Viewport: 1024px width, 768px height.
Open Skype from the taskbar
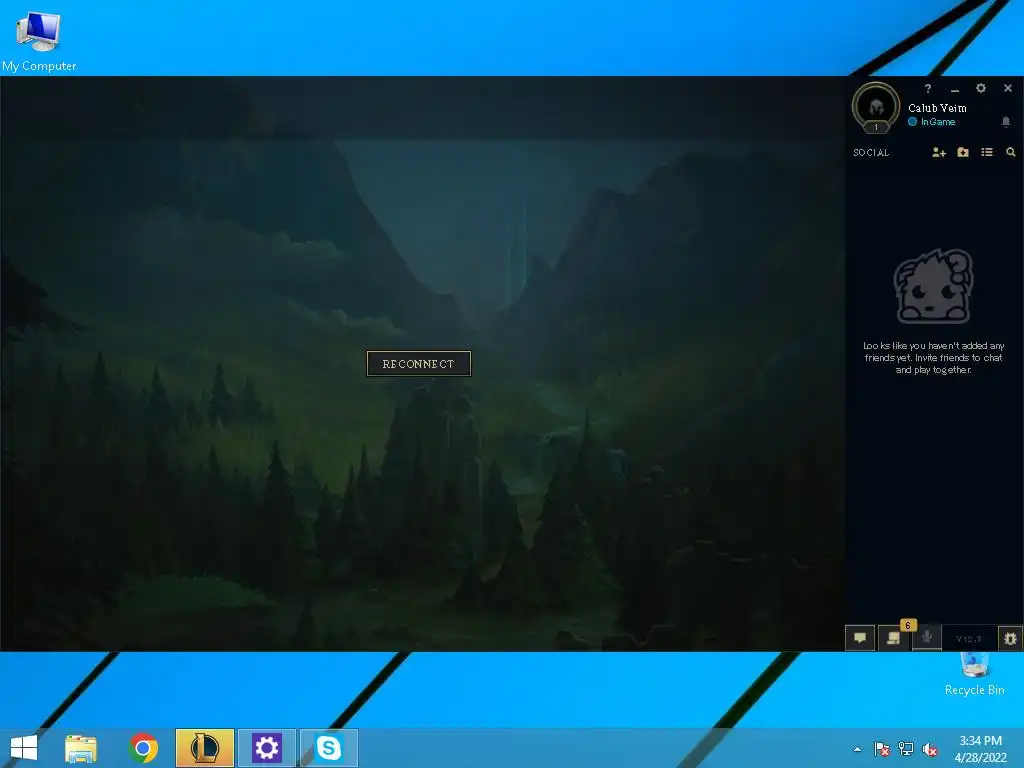tap(328, 748)
